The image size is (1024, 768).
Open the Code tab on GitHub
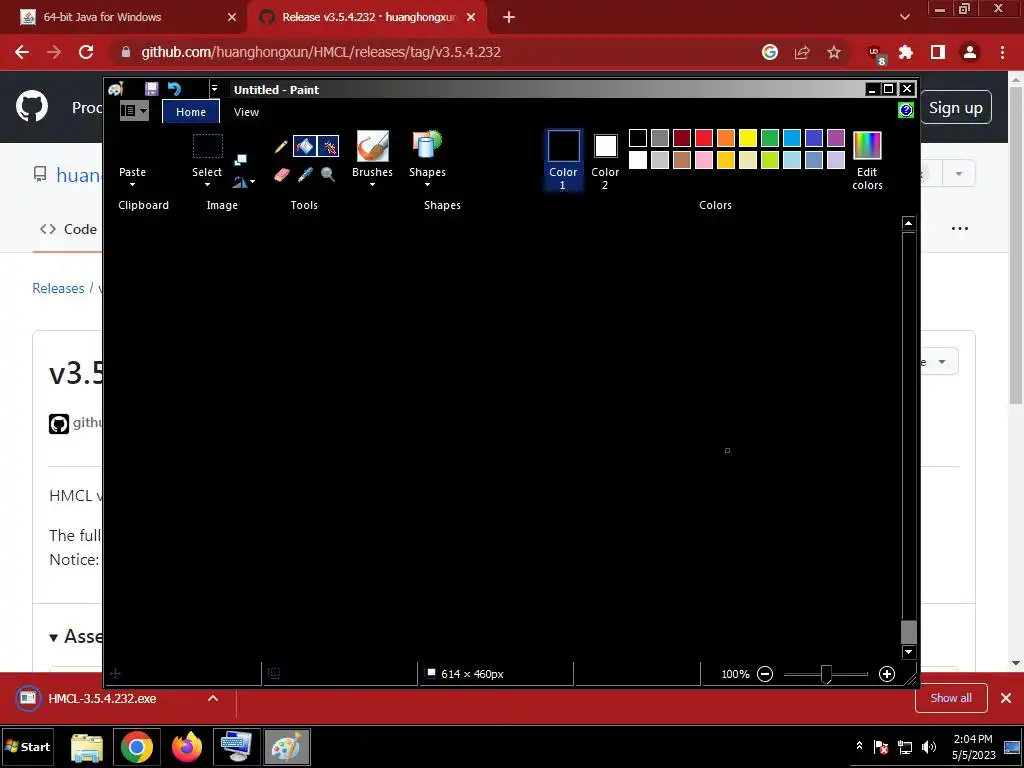point(68,229)
